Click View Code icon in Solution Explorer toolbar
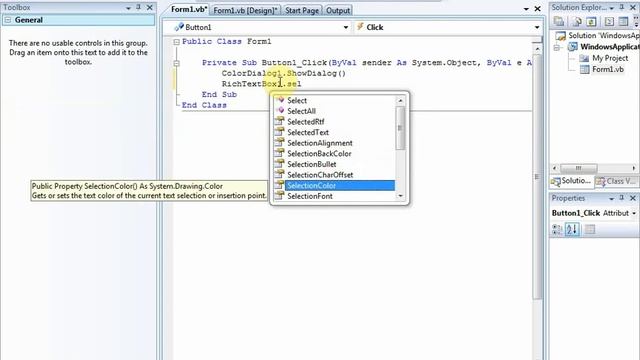The image size is (640, 360). point(609,22)
